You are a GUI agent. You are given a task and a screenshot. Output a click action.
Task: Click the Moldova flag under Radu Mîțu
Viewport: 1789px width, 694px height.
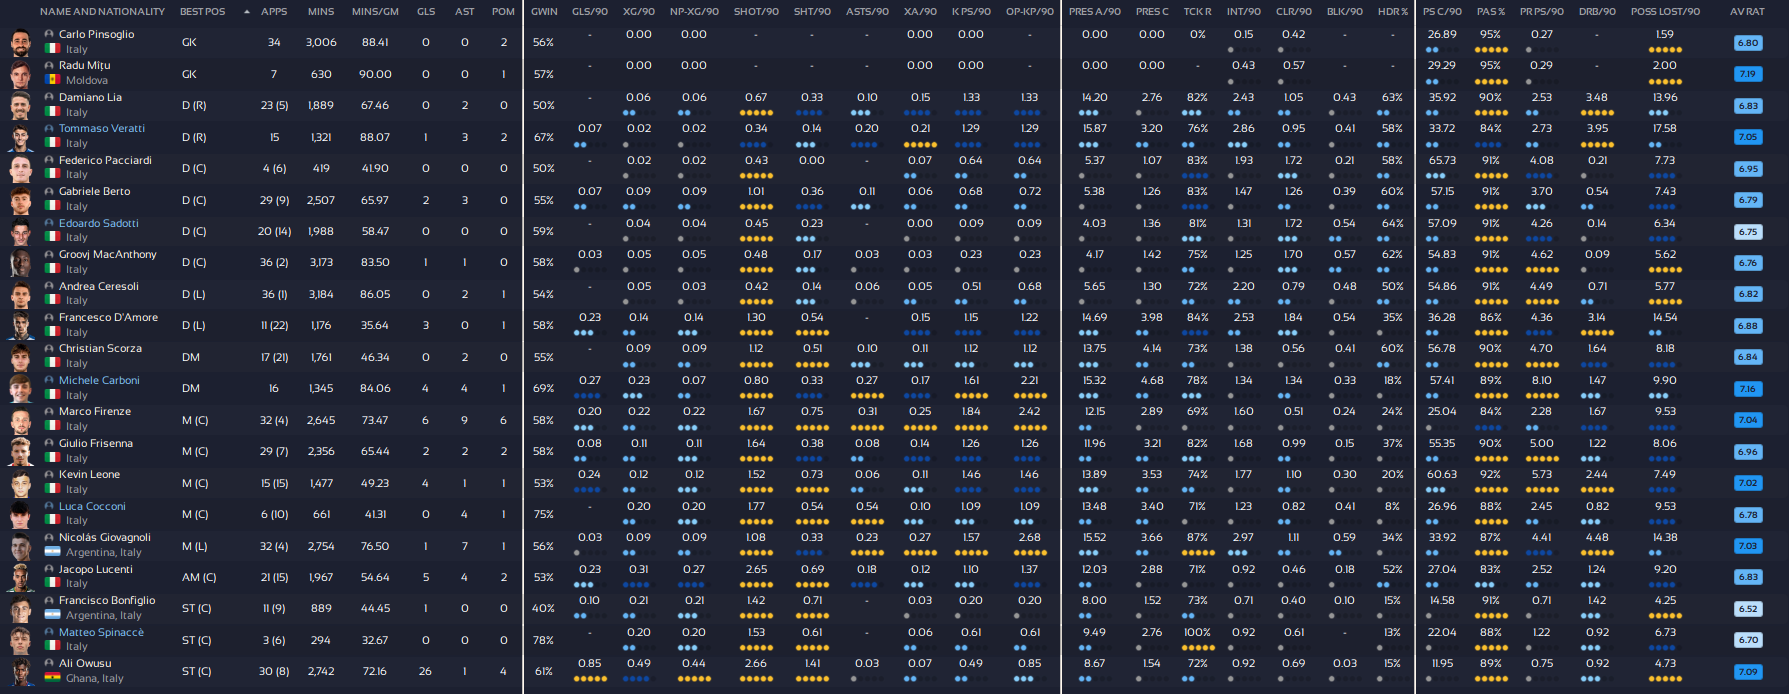[x=53, y=80]
